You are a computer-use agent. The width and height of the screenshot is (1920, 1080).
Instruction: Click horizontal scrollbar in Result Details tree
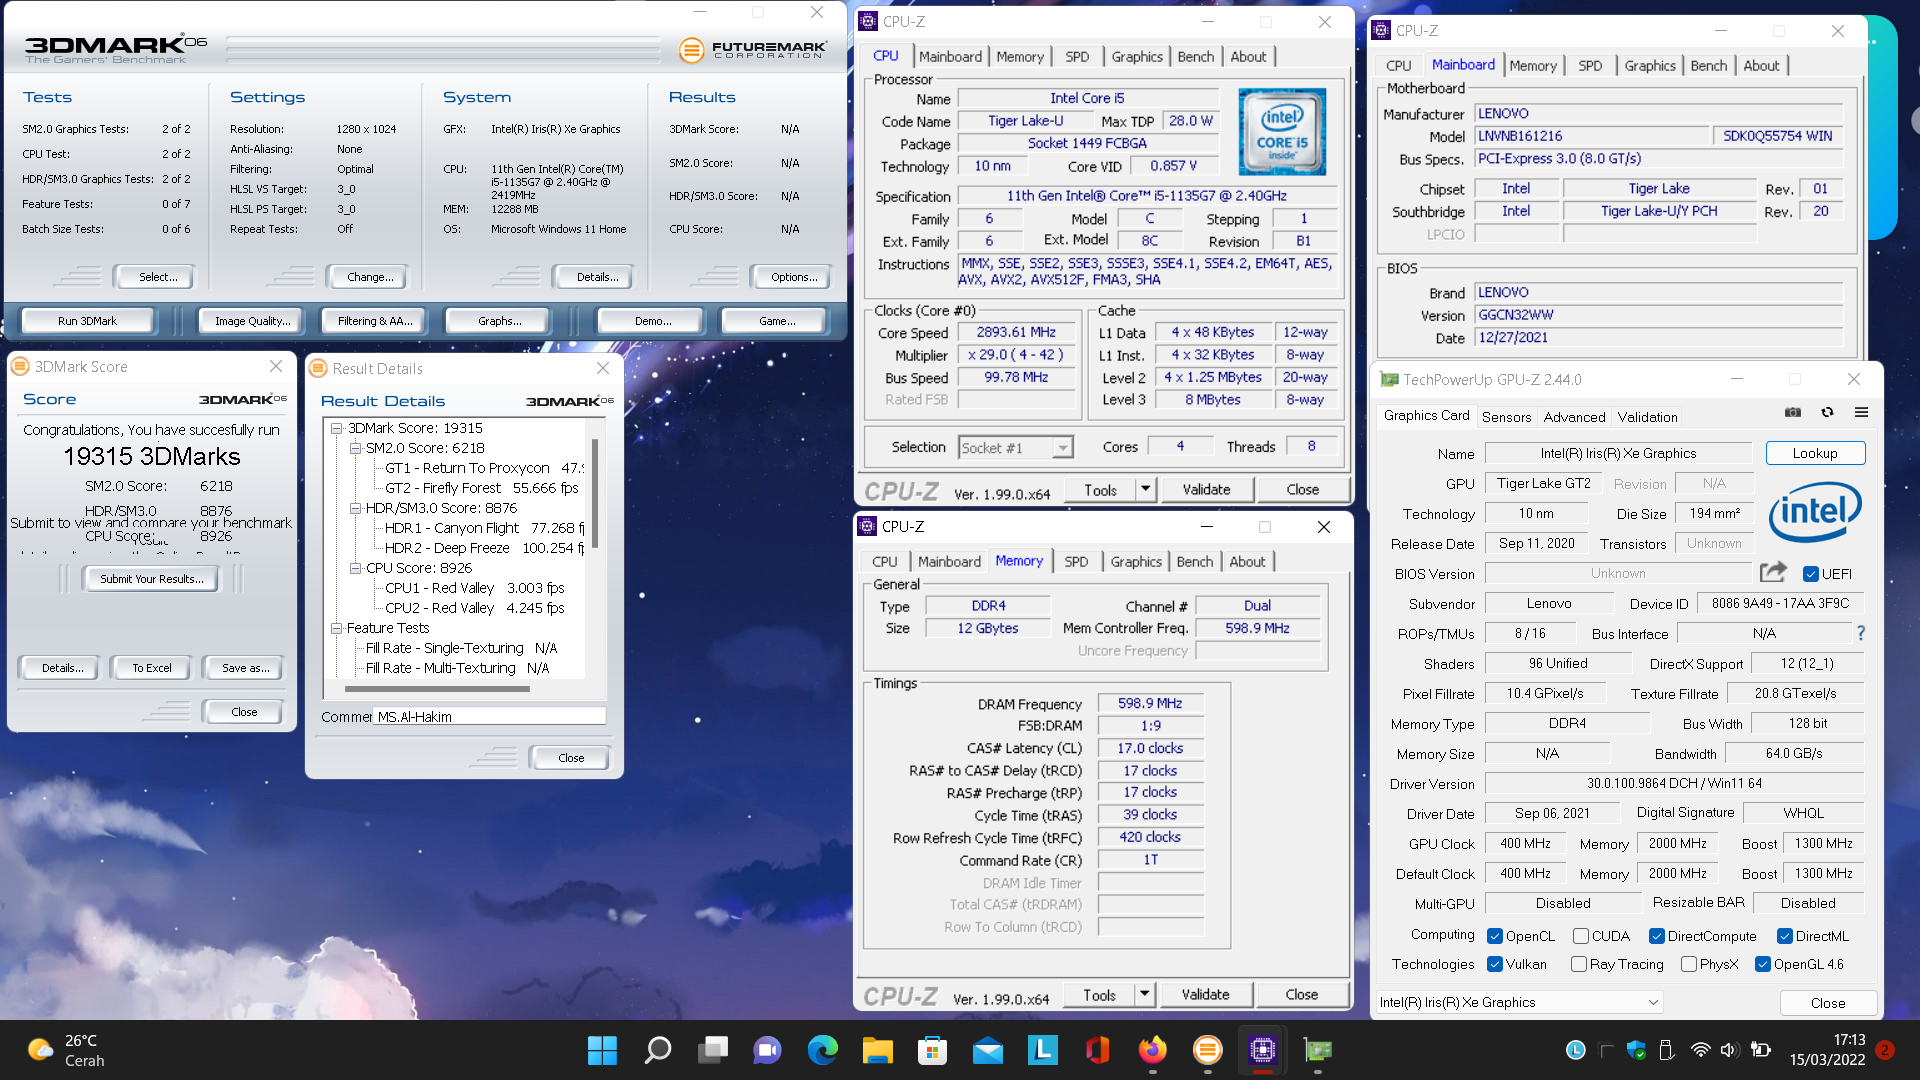pos(437,689)
